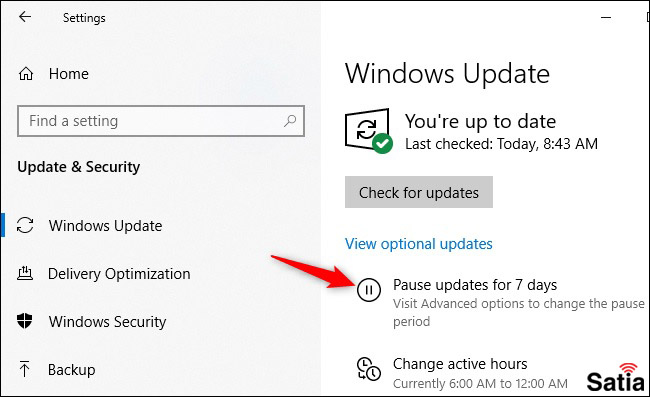
Task: Click 'Currently 6:00 AM to 12:00 AM' text
Action: (480, 383)
